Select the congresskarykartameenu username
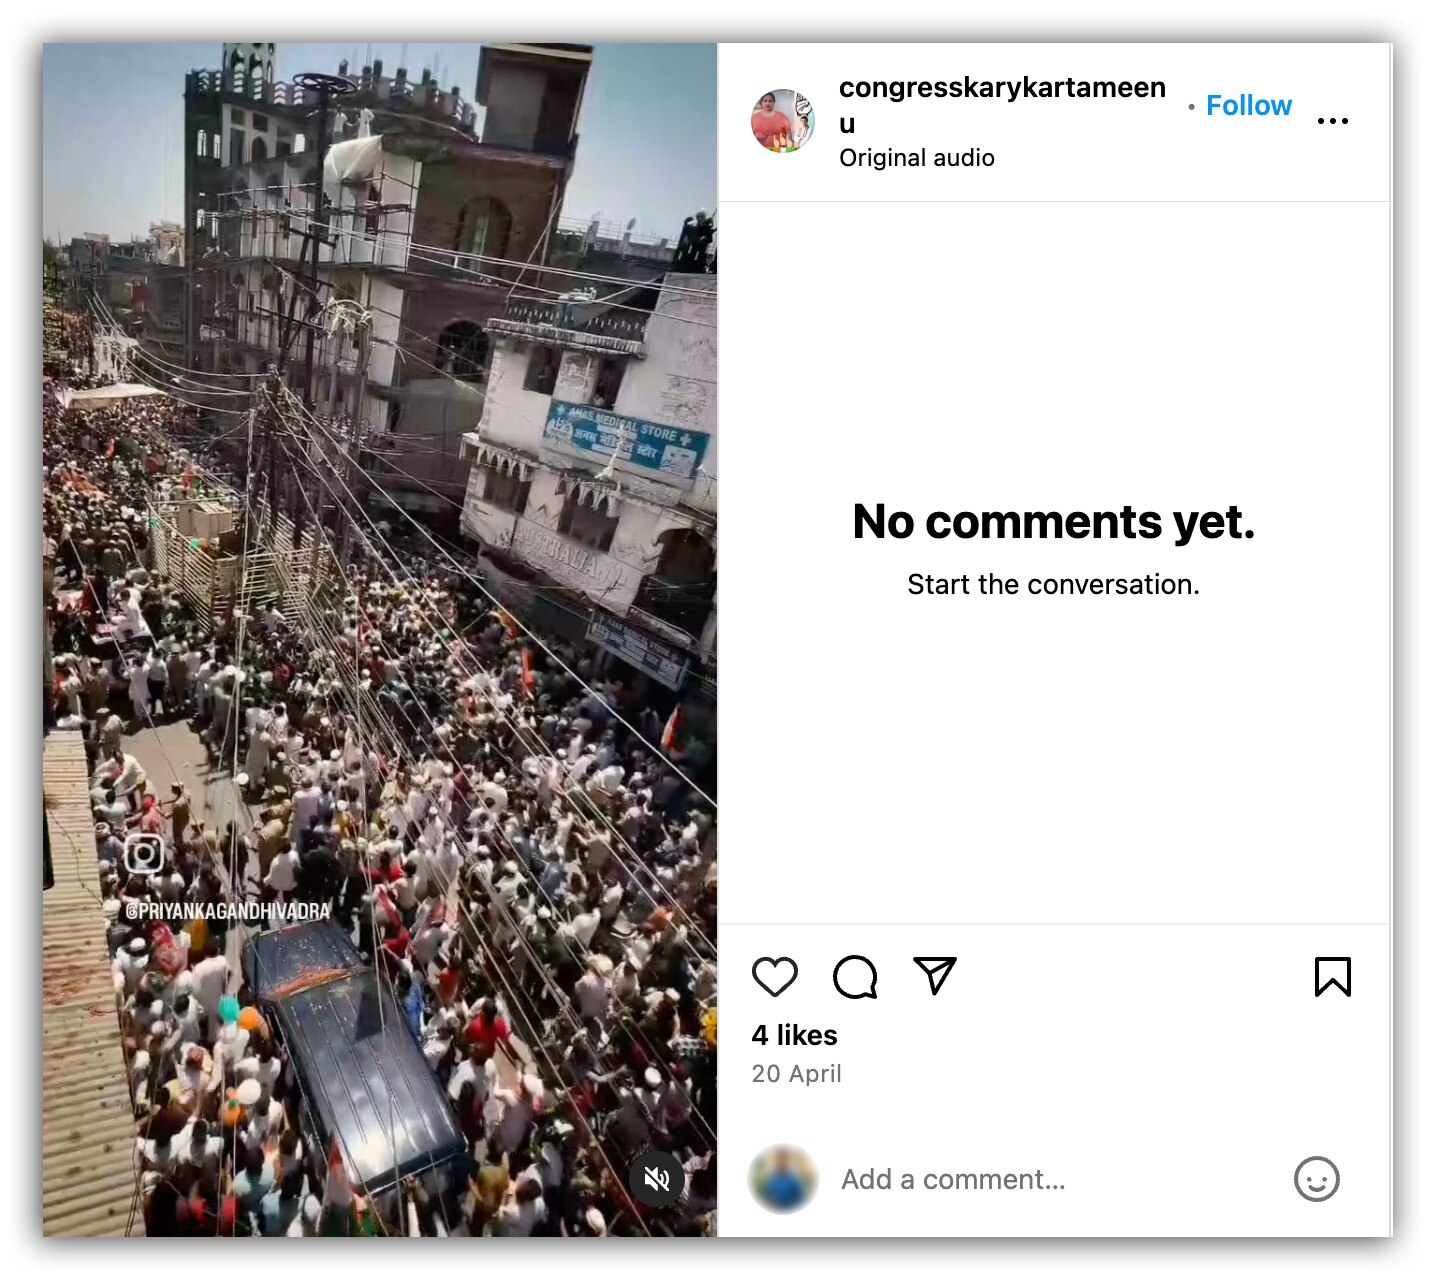This screenshot has height=1280, width=1434. coord(1001,87)
